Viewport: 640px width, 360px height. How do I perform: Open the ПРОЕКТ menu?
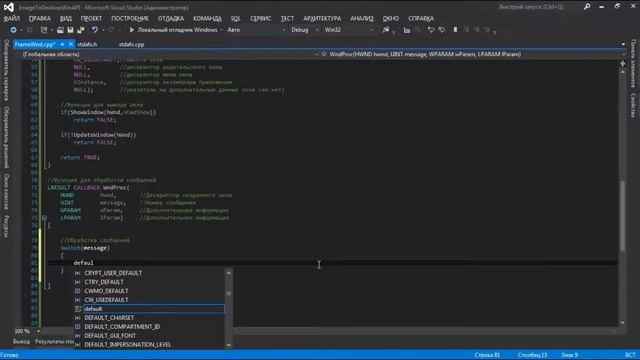(x=91, y=18)
